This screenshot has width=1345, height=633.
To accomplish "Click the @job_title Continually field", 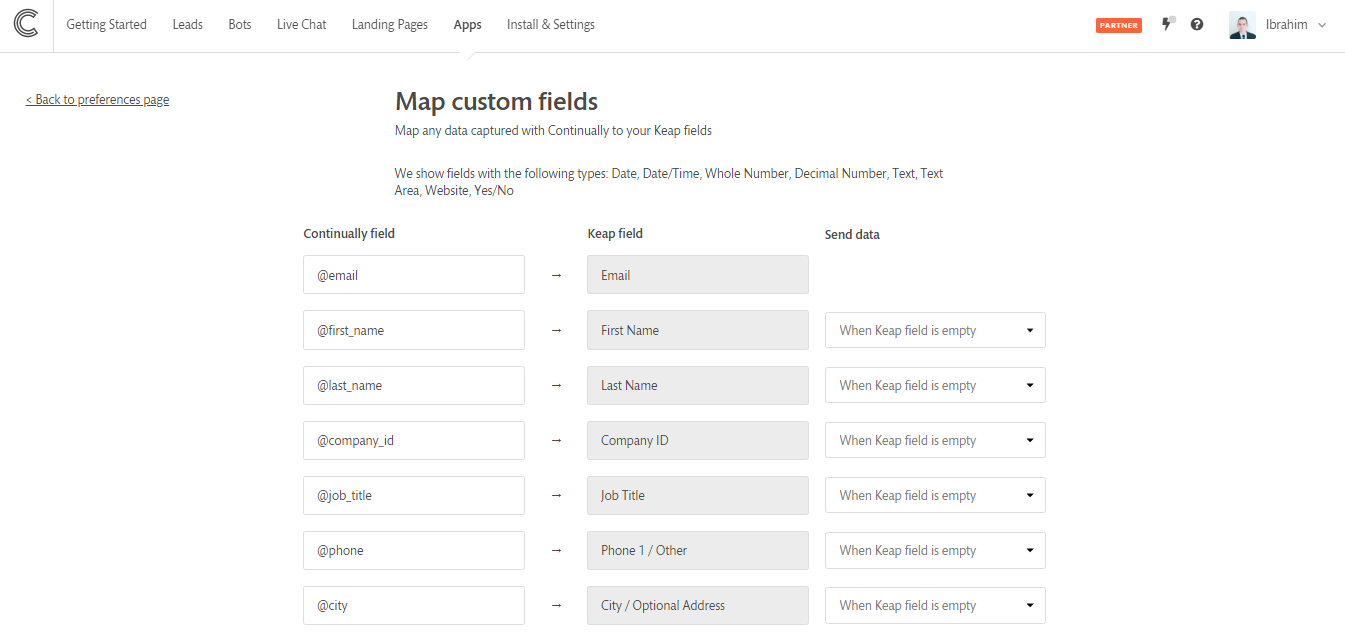I will point(414,495).
